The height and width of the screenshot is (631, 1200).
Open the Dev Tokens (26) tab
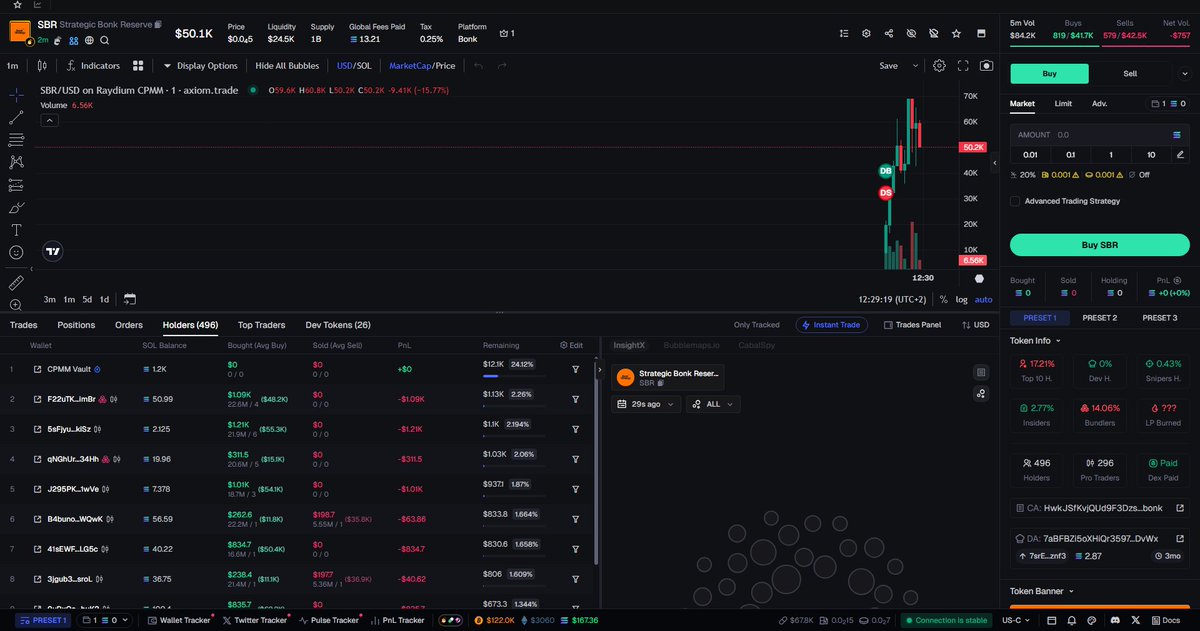pyautogui.click(x=338, y=325)
